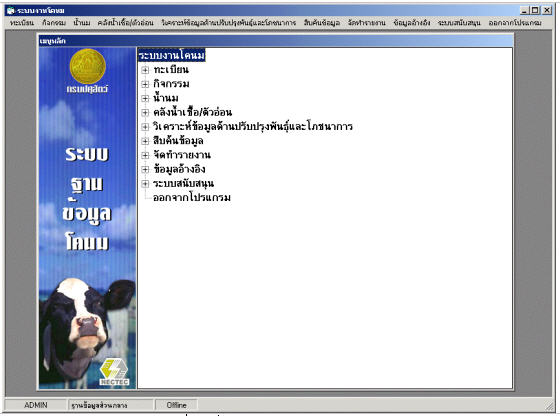
Task: Expand the คลังน้ำเชื้อ/ตัวอ่อน tree node
Action: point(145,112)
